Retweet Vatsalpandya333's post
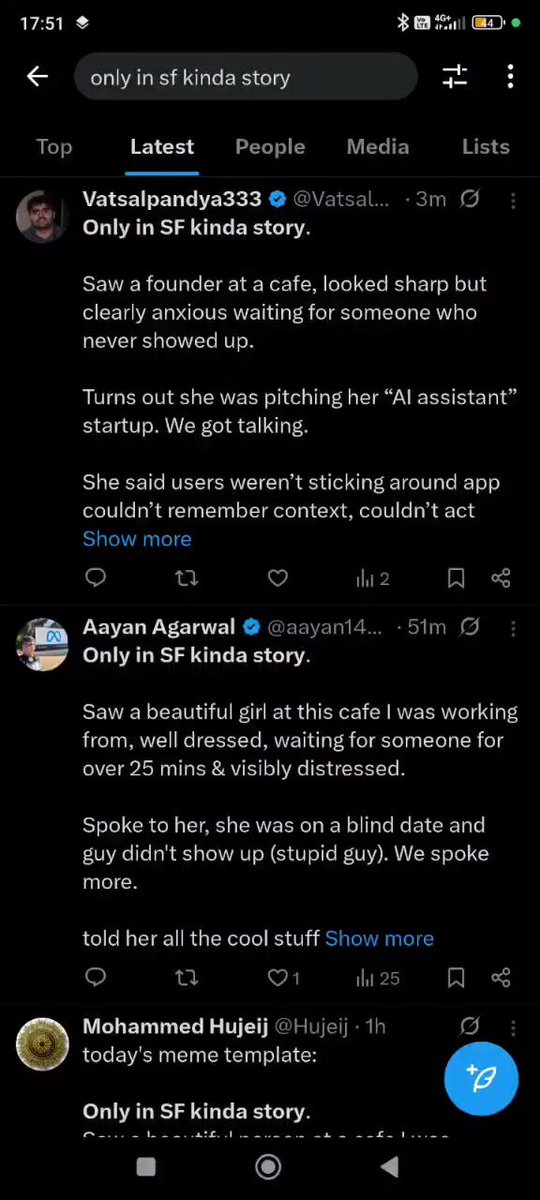540x1200 pixels. pos(186,578)
